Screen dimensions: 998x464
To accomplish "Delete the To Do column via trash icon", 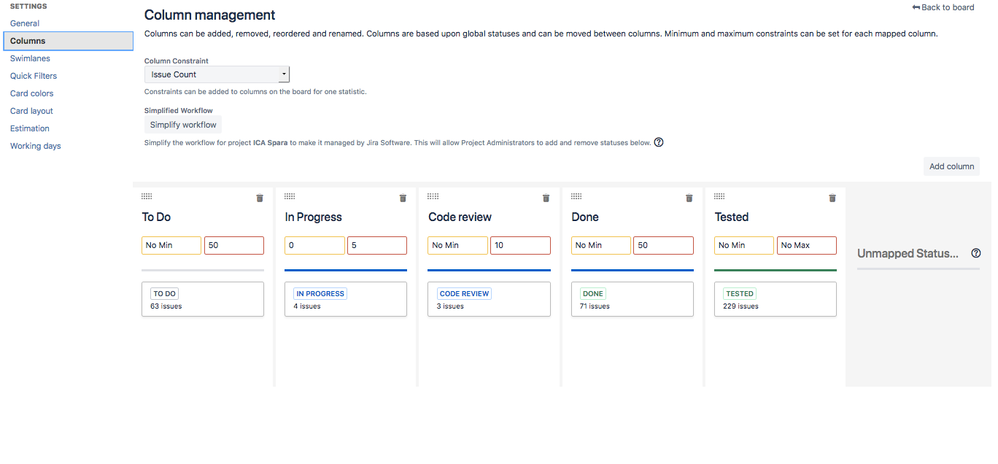I will click(260, 198).
